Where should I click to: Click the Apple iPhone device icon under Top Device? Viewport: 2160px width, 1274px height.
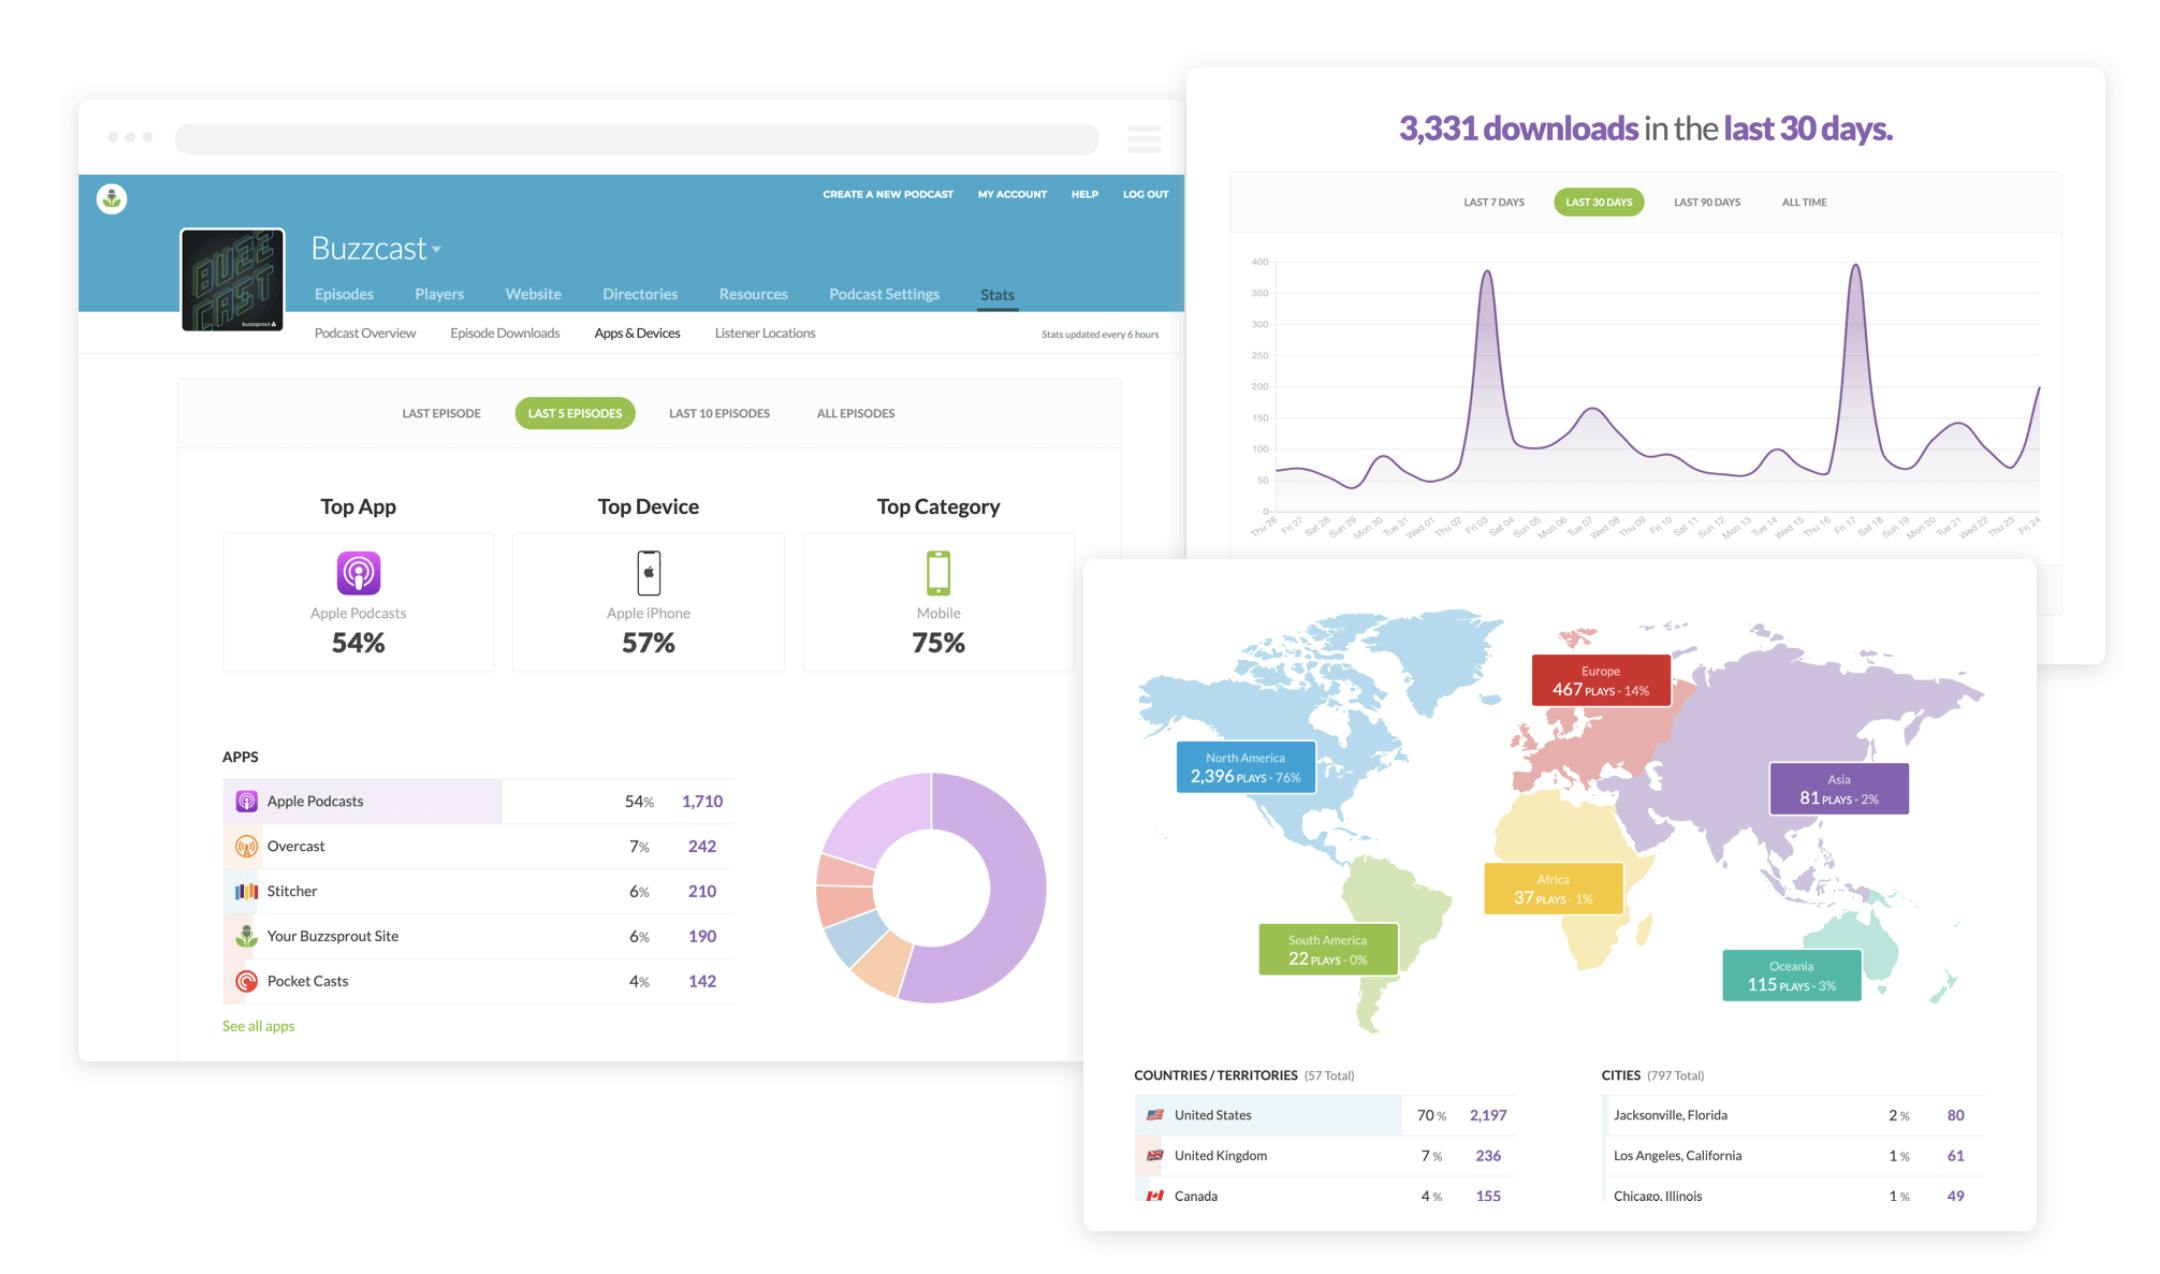click(x=648, y=573)
